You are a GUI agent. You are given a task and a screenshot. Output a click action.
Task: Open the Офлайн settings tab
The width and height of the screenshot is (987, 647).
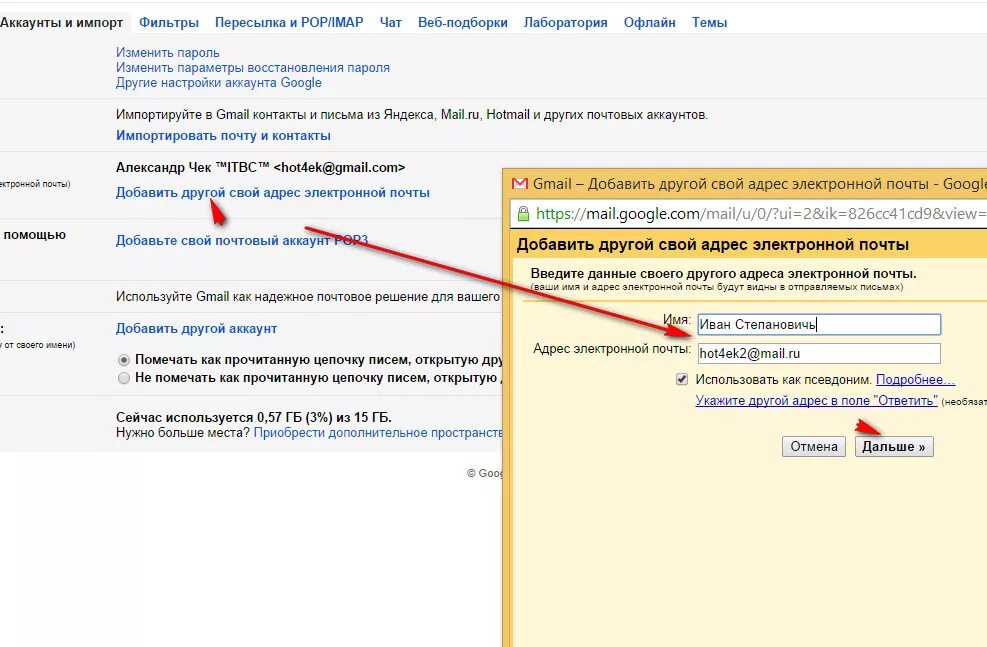tap(650, 23)
